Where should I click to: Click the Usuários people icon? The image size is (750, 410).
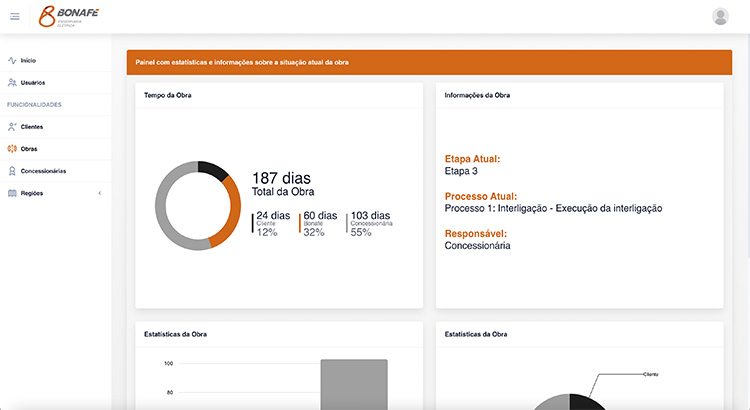tap(12, 83)
